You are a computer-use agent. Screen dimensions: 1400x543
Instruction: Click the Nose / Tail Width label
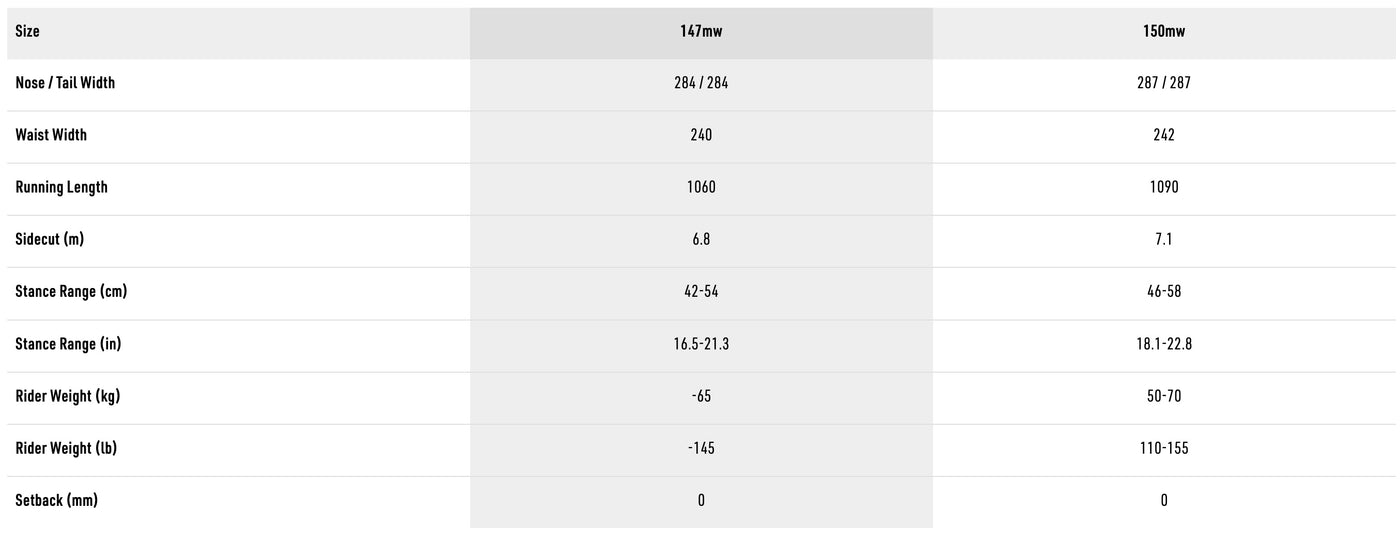[x=65, y=83]
